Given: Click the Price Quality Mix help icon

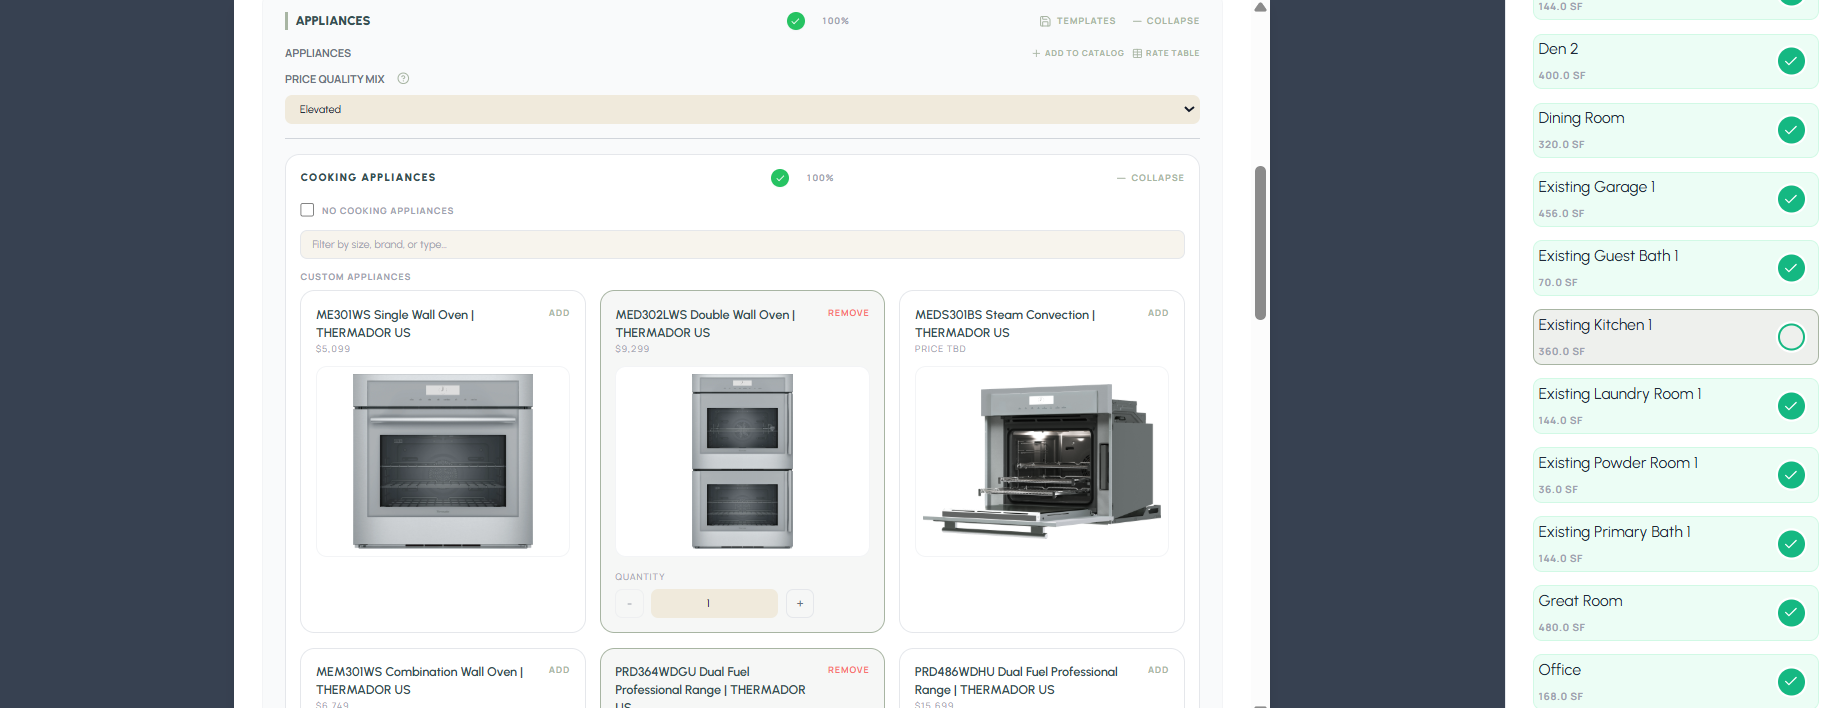Looking at the screenshot, I should coord(403,79).
